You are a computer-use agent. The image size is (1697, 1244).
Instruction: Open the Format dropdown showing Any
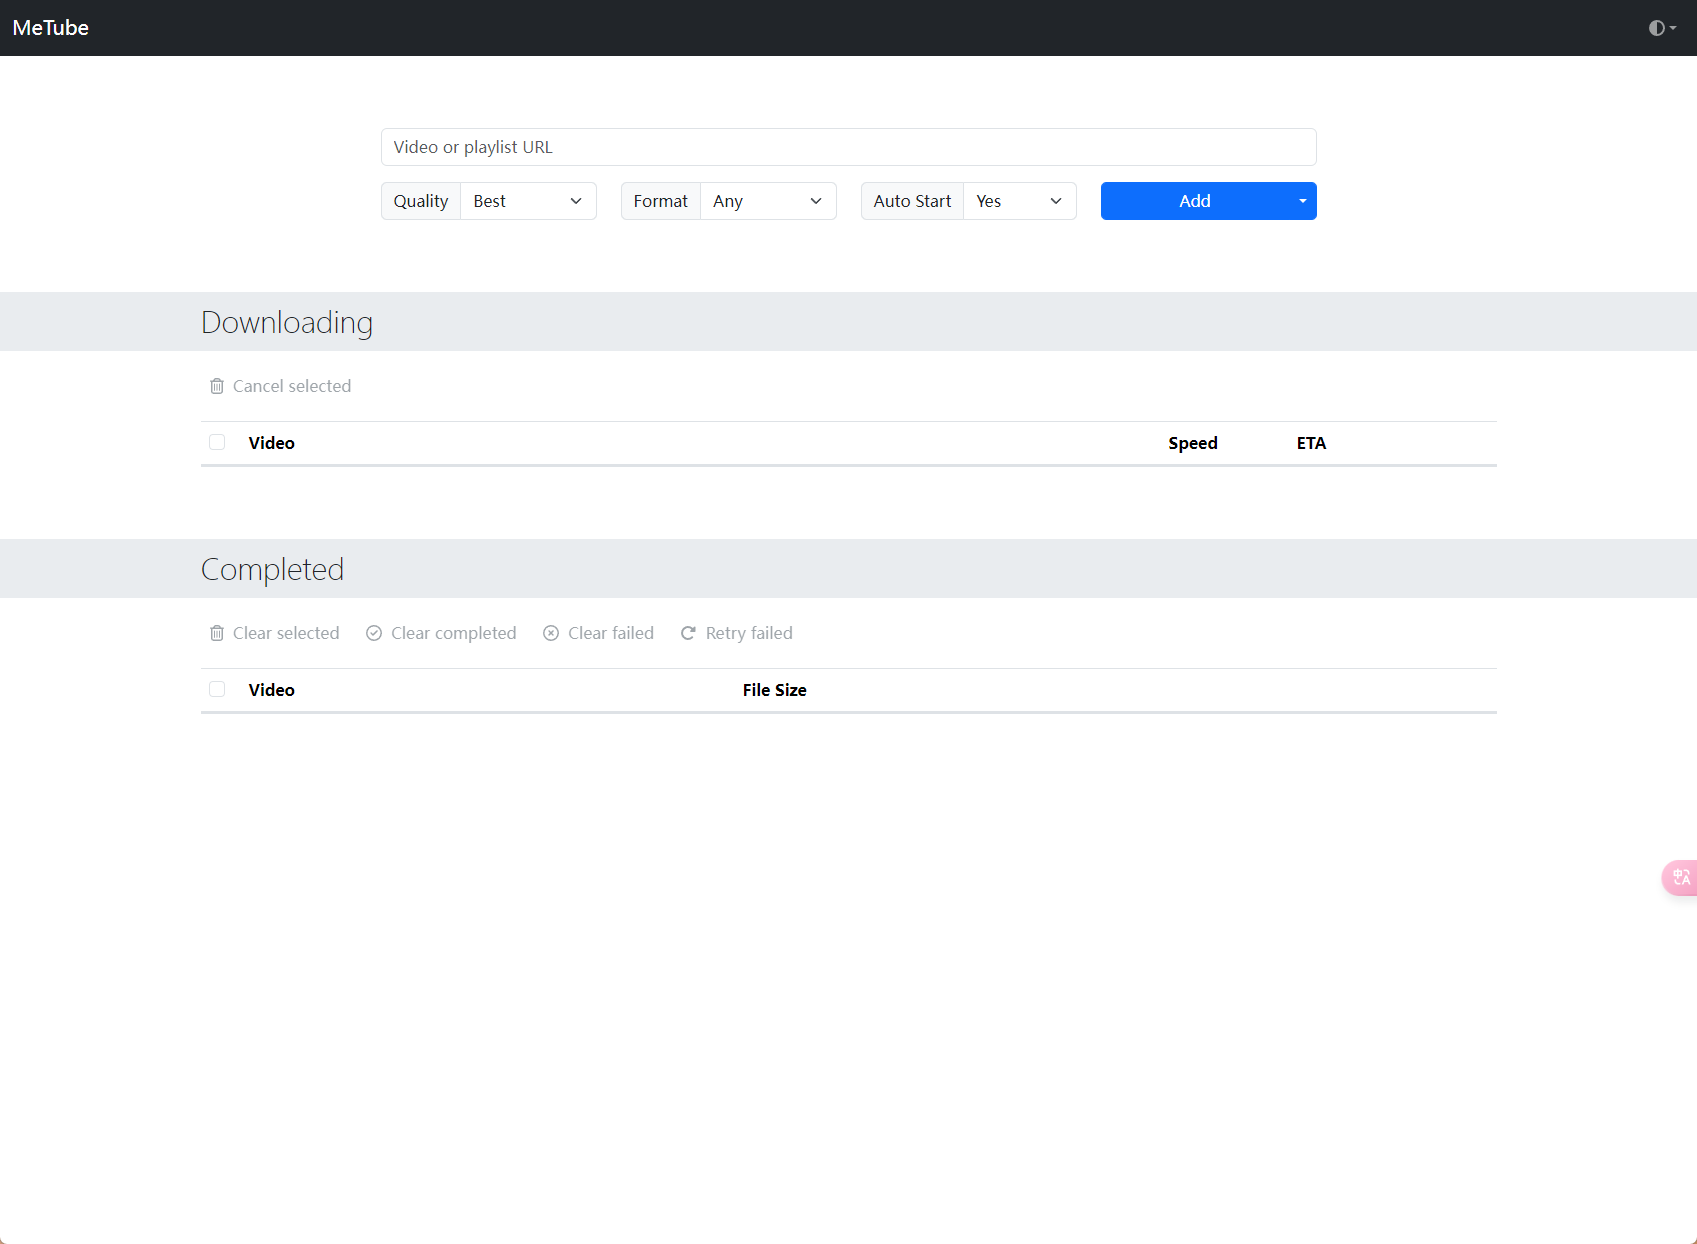pyautogui.click(x=768, y=201)
